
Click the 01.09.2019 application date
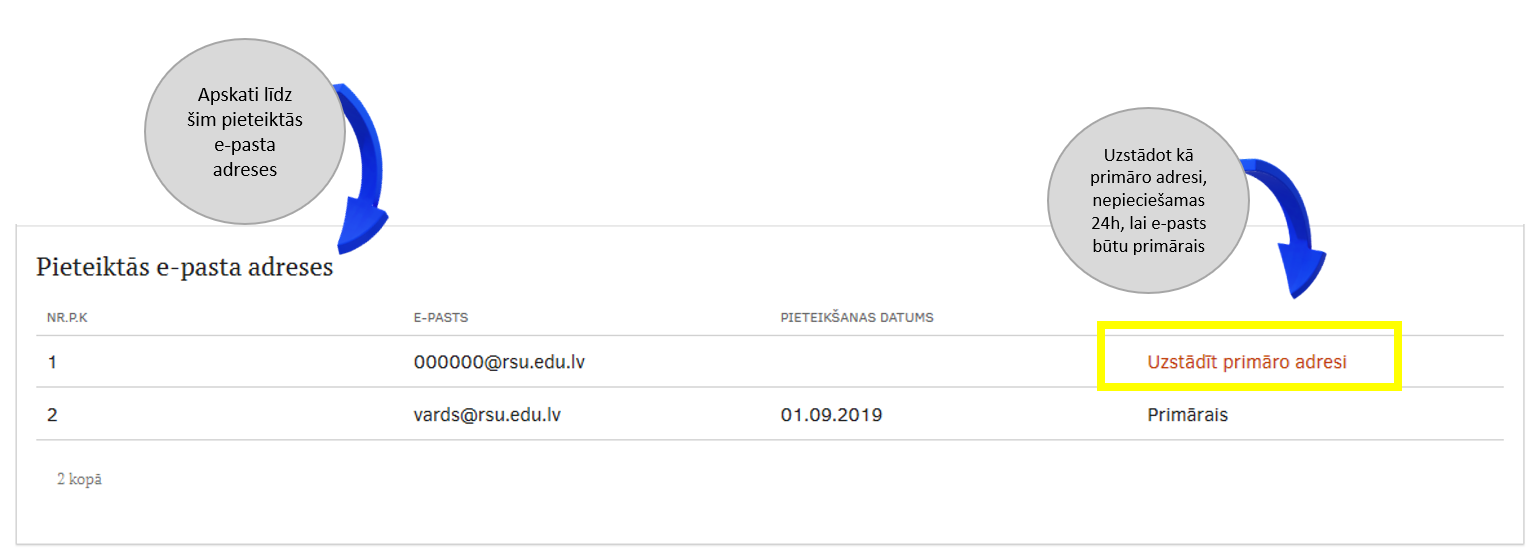(x=831, y=414)
